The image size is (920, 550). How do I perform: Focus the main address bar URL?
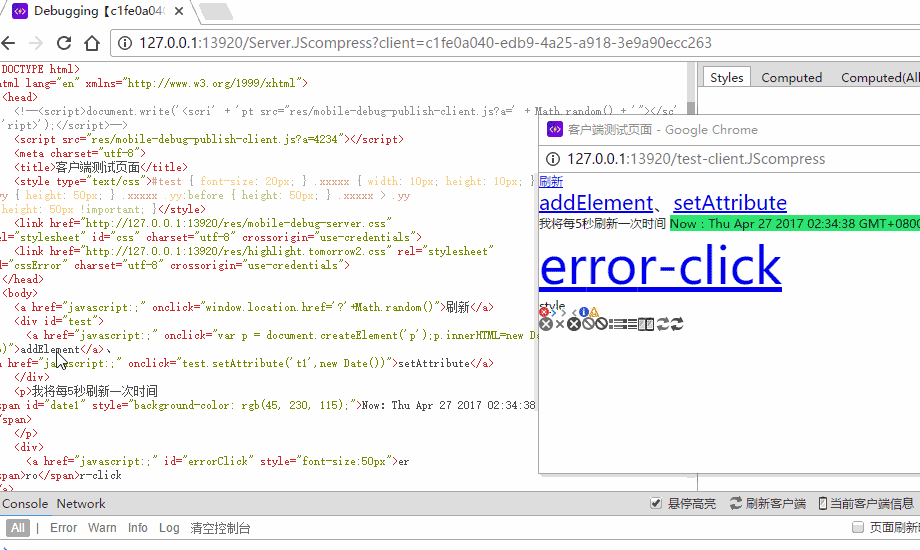425,43
